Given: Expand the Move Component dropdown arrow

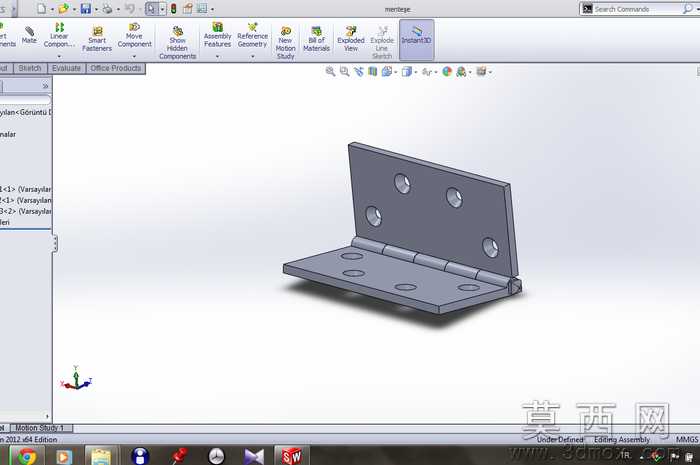Looking at the screenshot, I should (134, 57).
